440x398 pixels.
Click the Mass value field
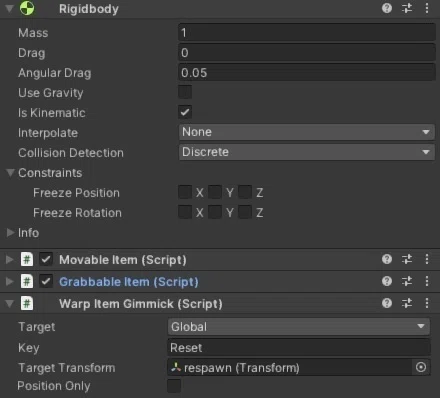[x=307, y=33]
